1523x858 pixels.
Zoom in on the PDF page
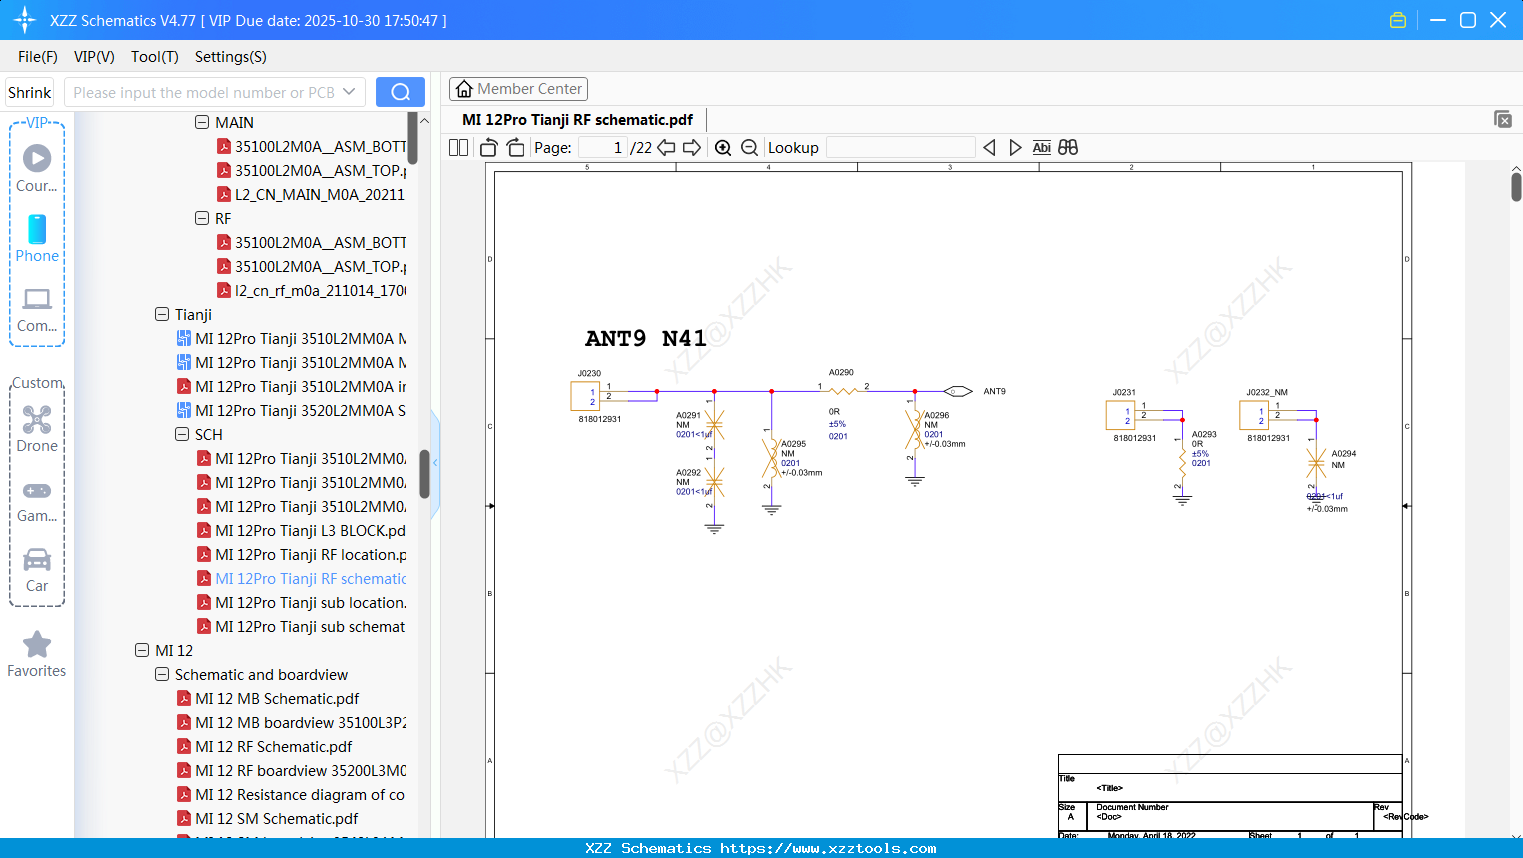tap(723, 147)
